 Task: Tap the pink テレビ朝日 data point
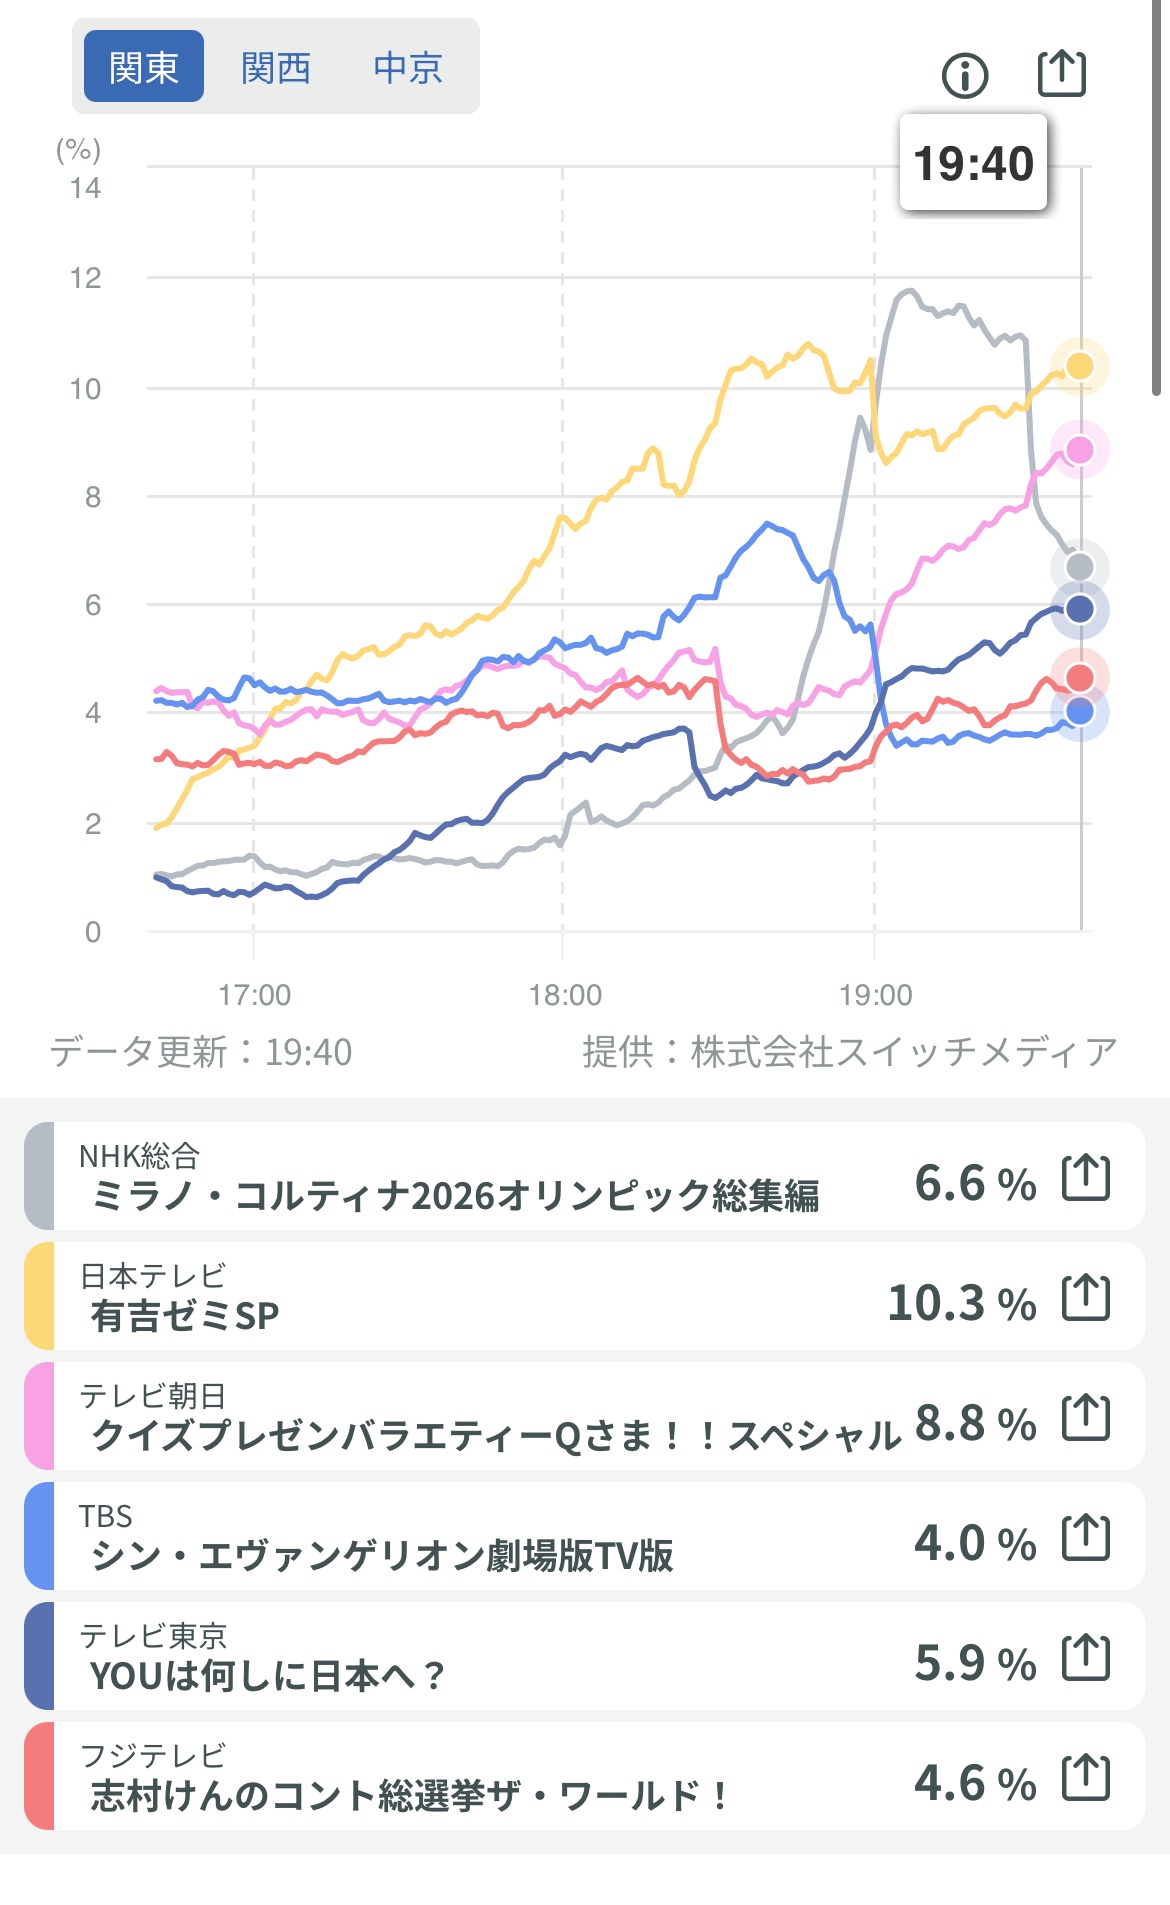click(x=1079, y=450)
